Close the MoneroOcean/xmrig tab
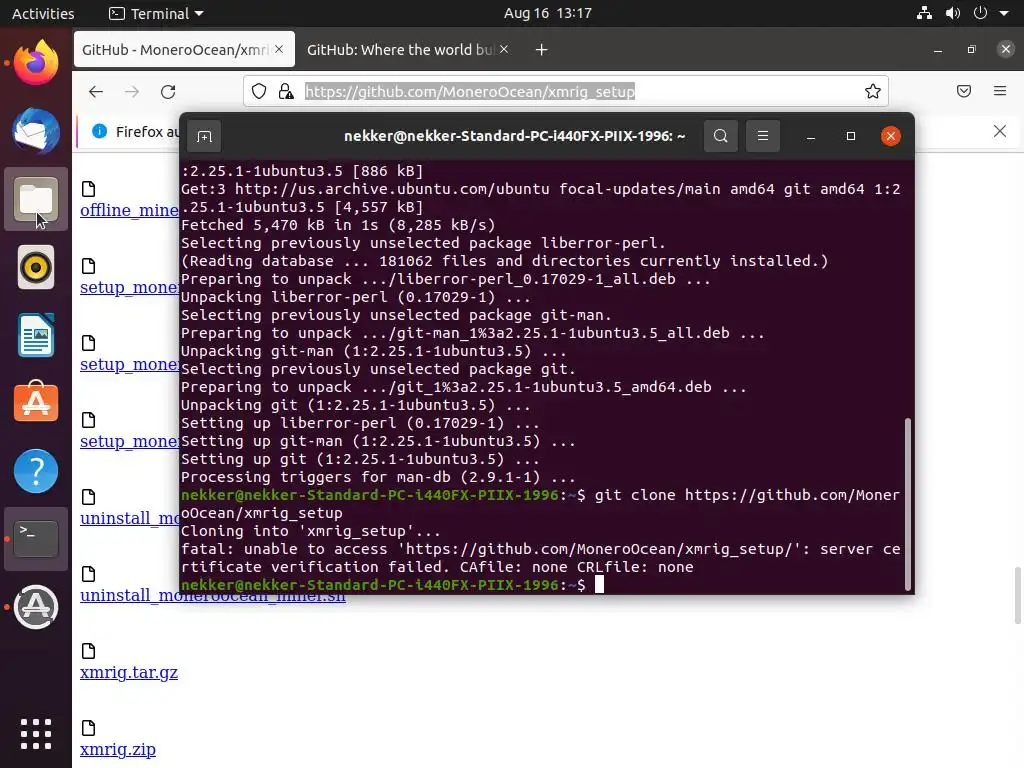1024x768 pixels. (280, 50)
